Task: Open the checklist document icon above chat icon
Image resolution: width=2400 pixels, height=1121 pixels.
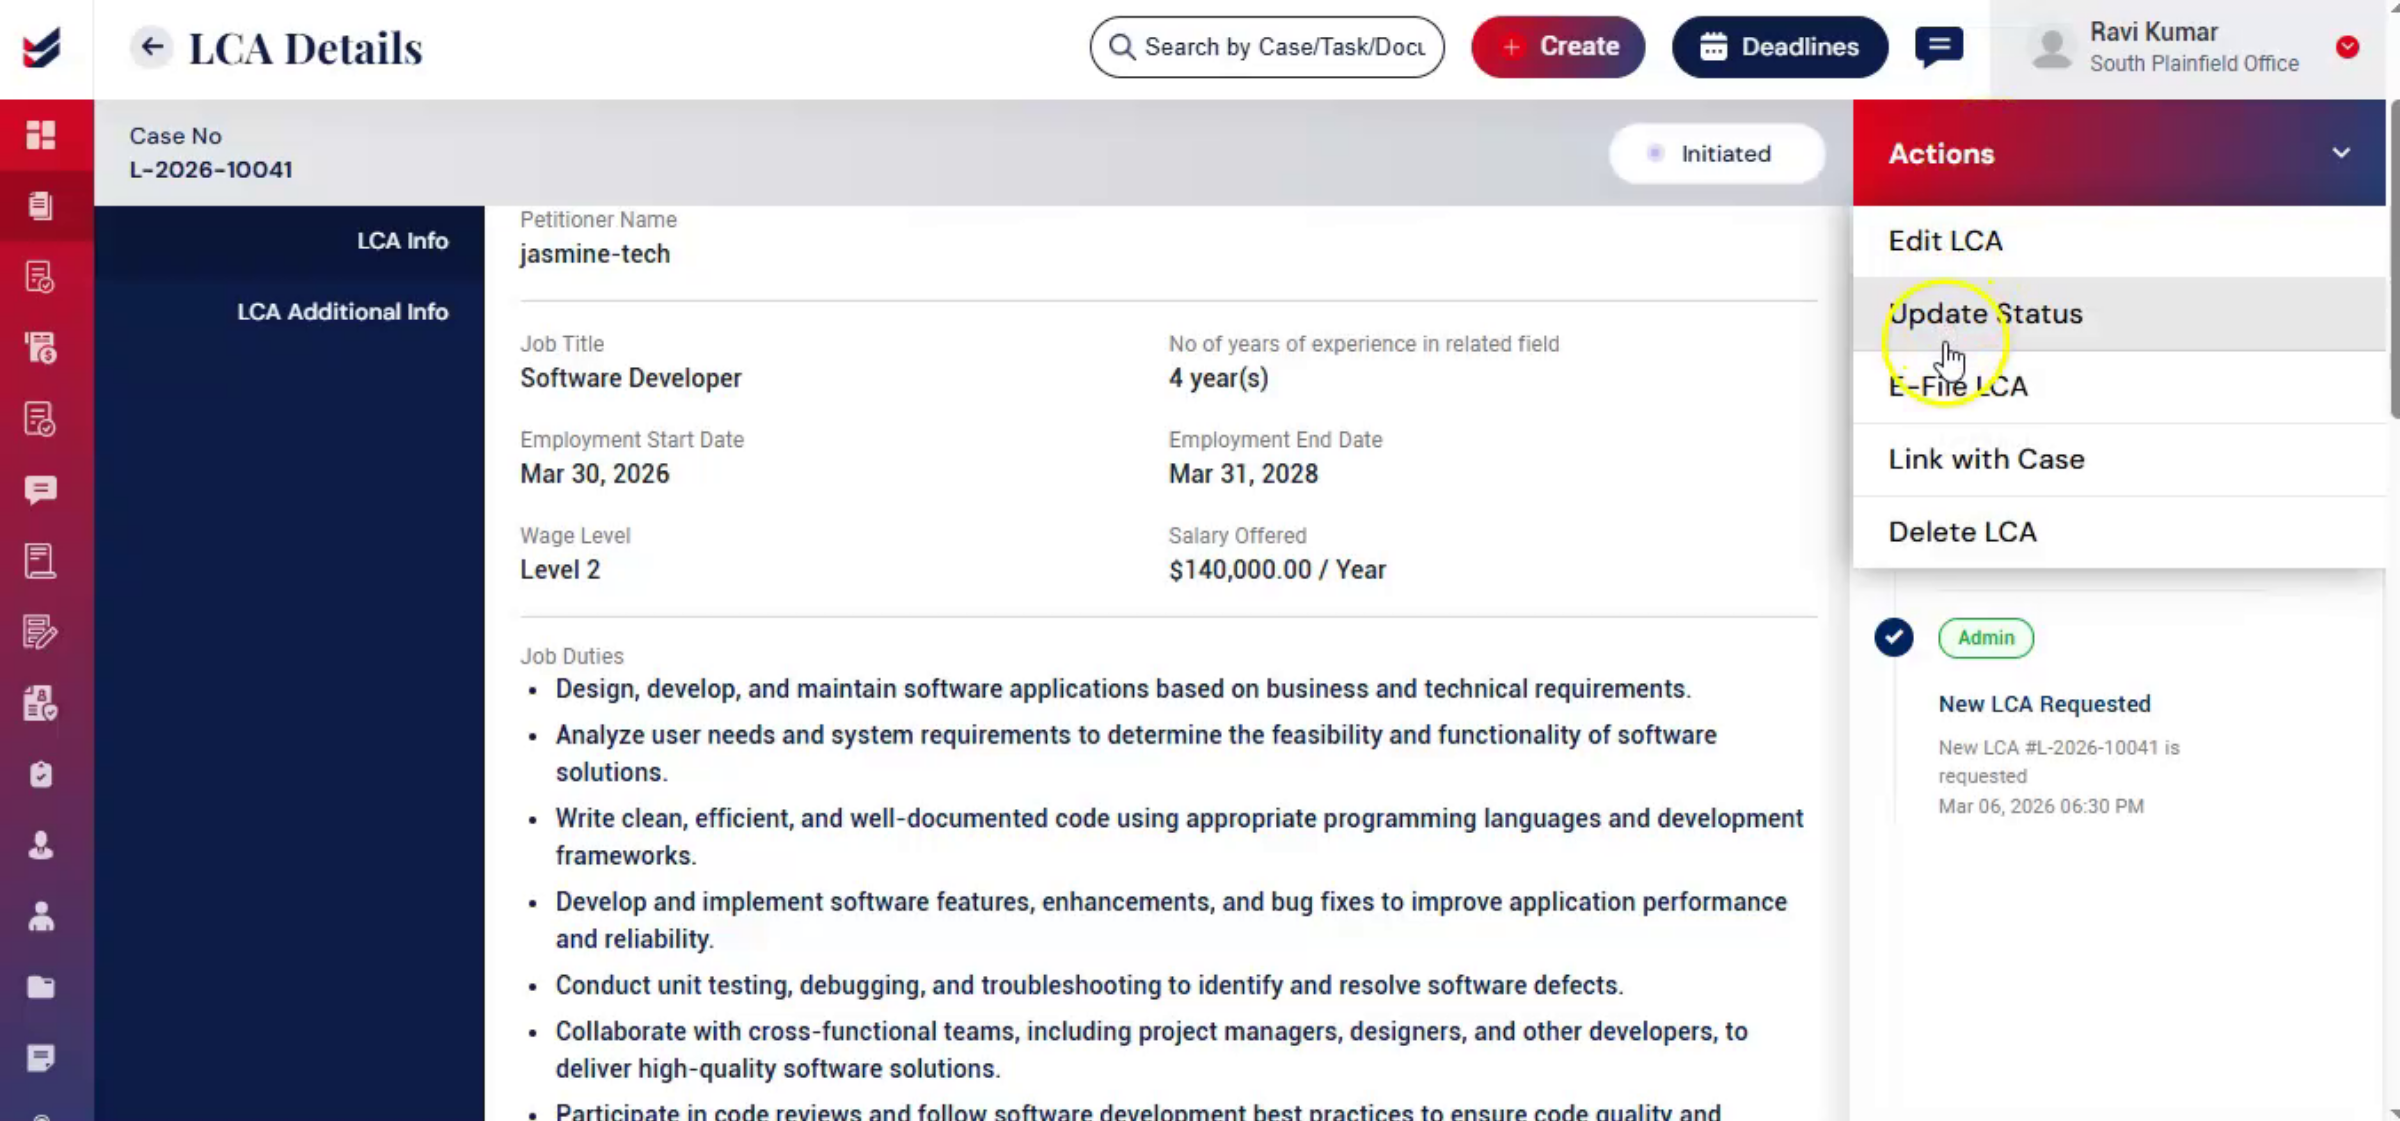Action: pyautogui.click(x=41, y=419)
